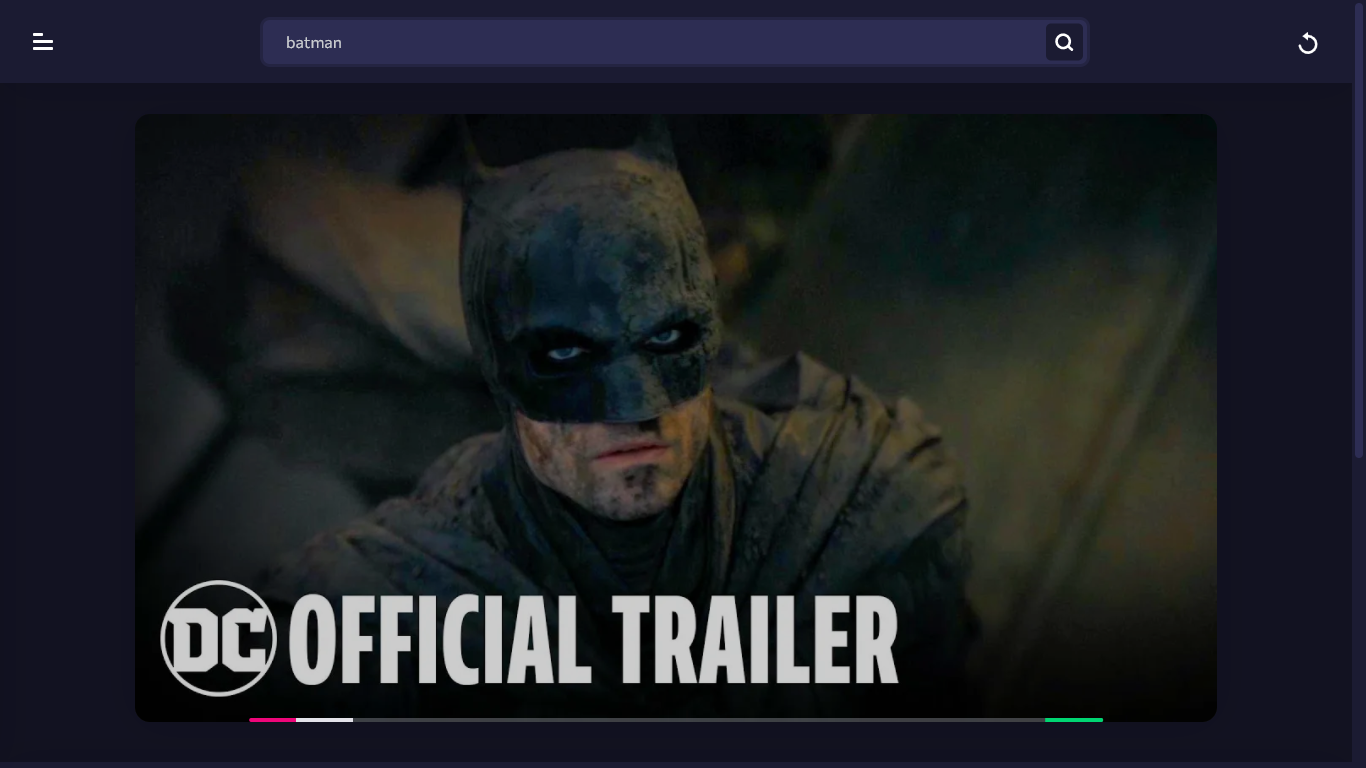
Task: Select the pink slide indicator segment
Action: click(273, 719)
